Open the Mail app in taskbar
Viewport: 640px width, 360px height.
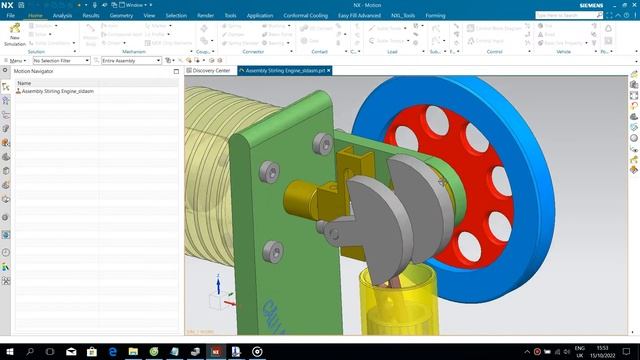tap(71, 351)
